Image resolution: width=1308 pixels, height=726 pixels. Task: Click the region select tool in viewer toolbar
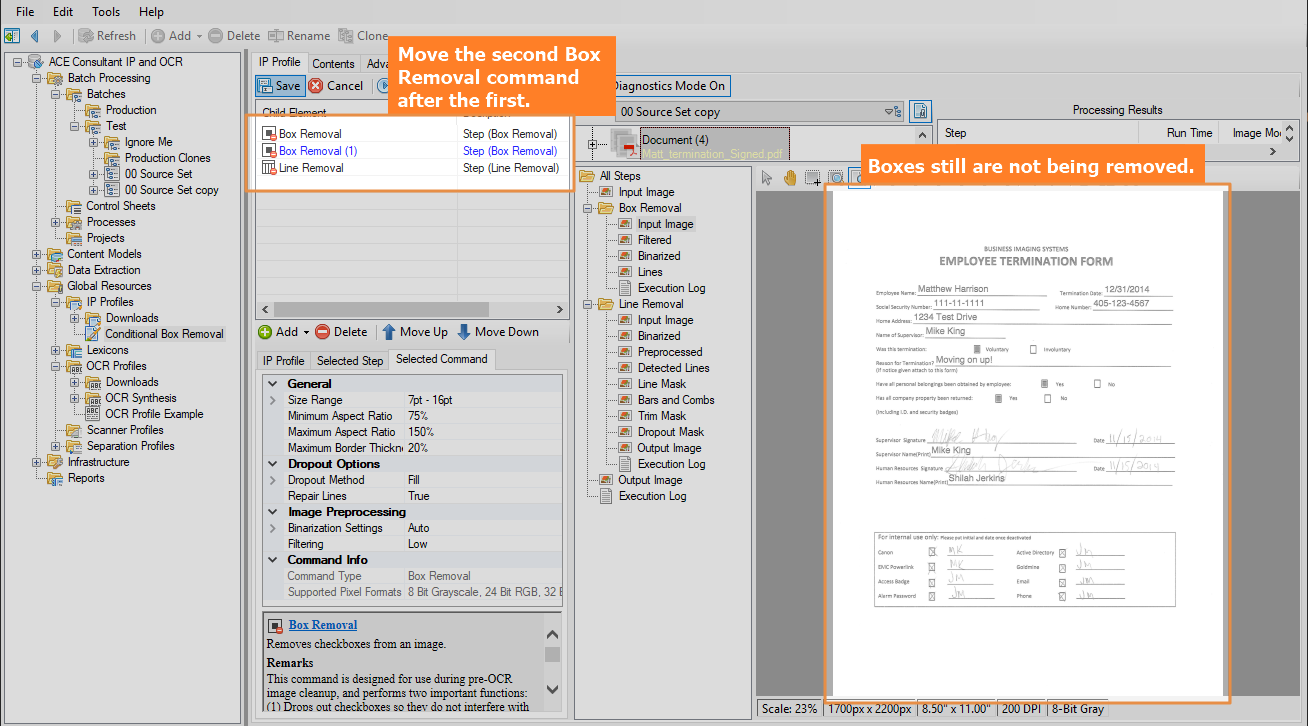tap(813, 178)
